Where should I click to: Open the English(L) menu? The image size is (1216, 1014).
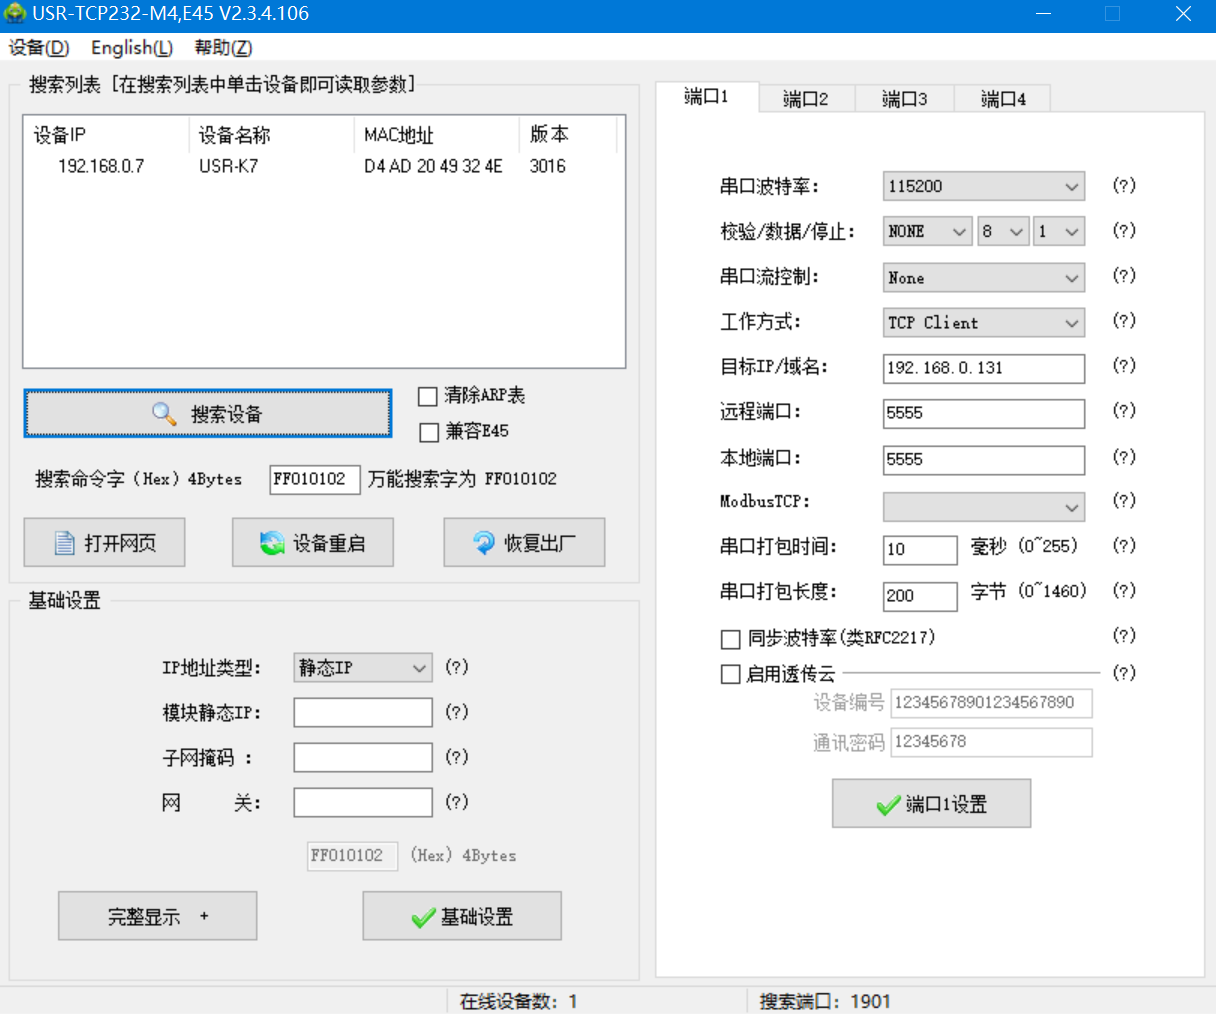132,48
